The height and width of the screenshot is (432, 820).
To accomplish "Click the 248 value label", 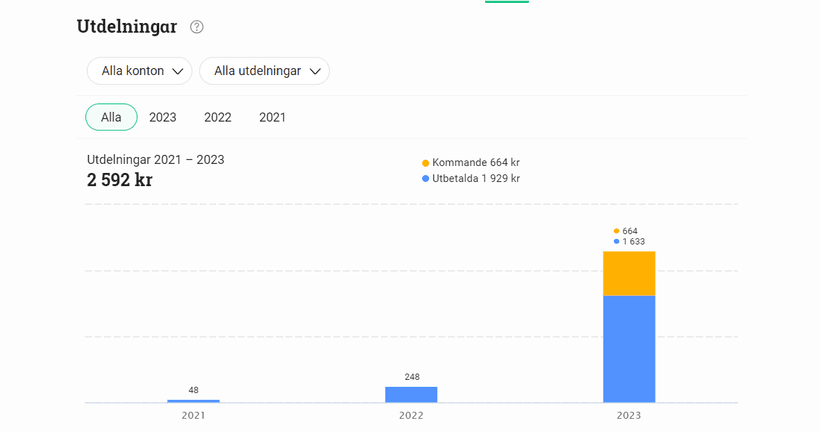I will 411,377.
